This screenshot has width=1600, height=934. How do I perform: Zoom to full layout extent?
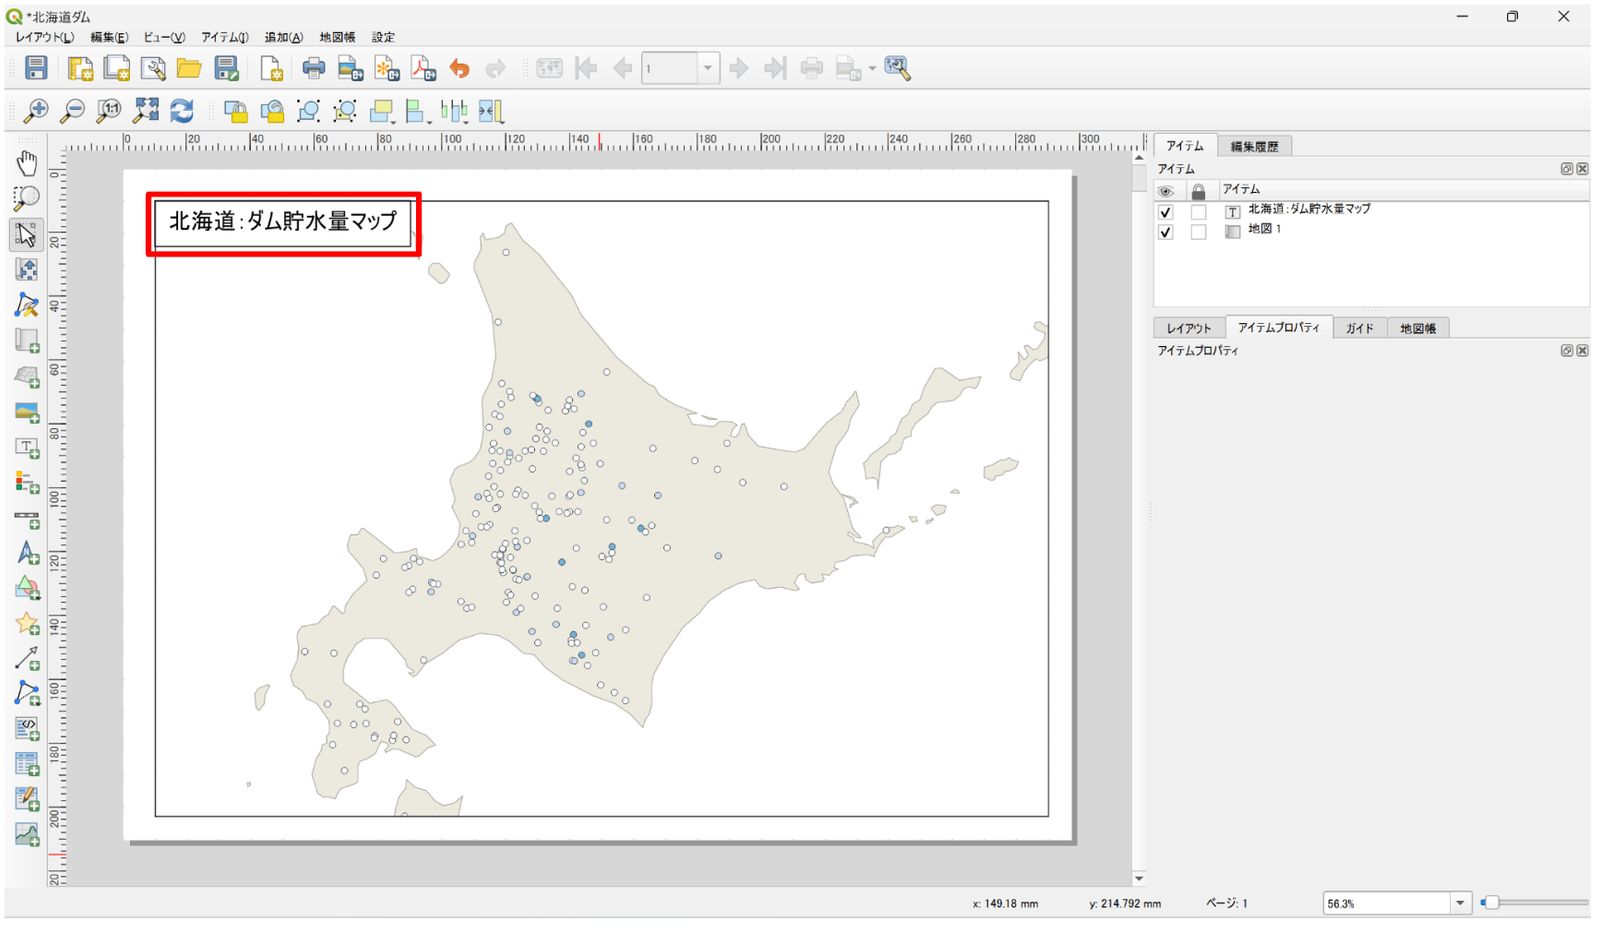pyautogui.click(x=146, y=110)
